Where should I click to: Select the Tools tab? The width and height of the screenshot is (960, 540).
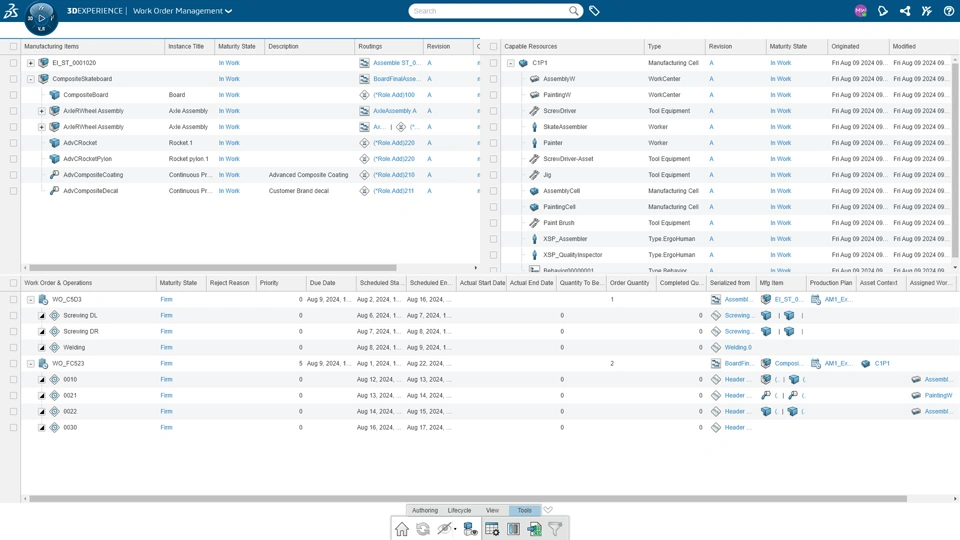click(525, 510)
